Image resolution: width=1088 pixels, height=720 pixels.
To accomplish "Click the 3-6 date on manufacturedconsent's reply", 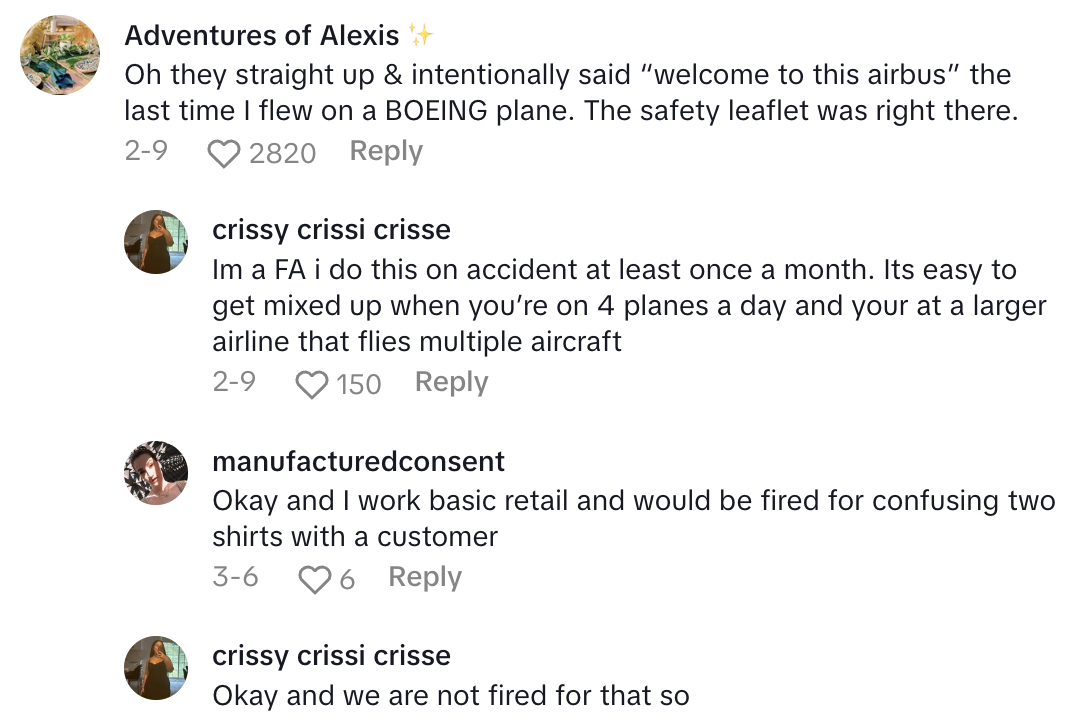I will pyautogui.click(x=235, y=578).
